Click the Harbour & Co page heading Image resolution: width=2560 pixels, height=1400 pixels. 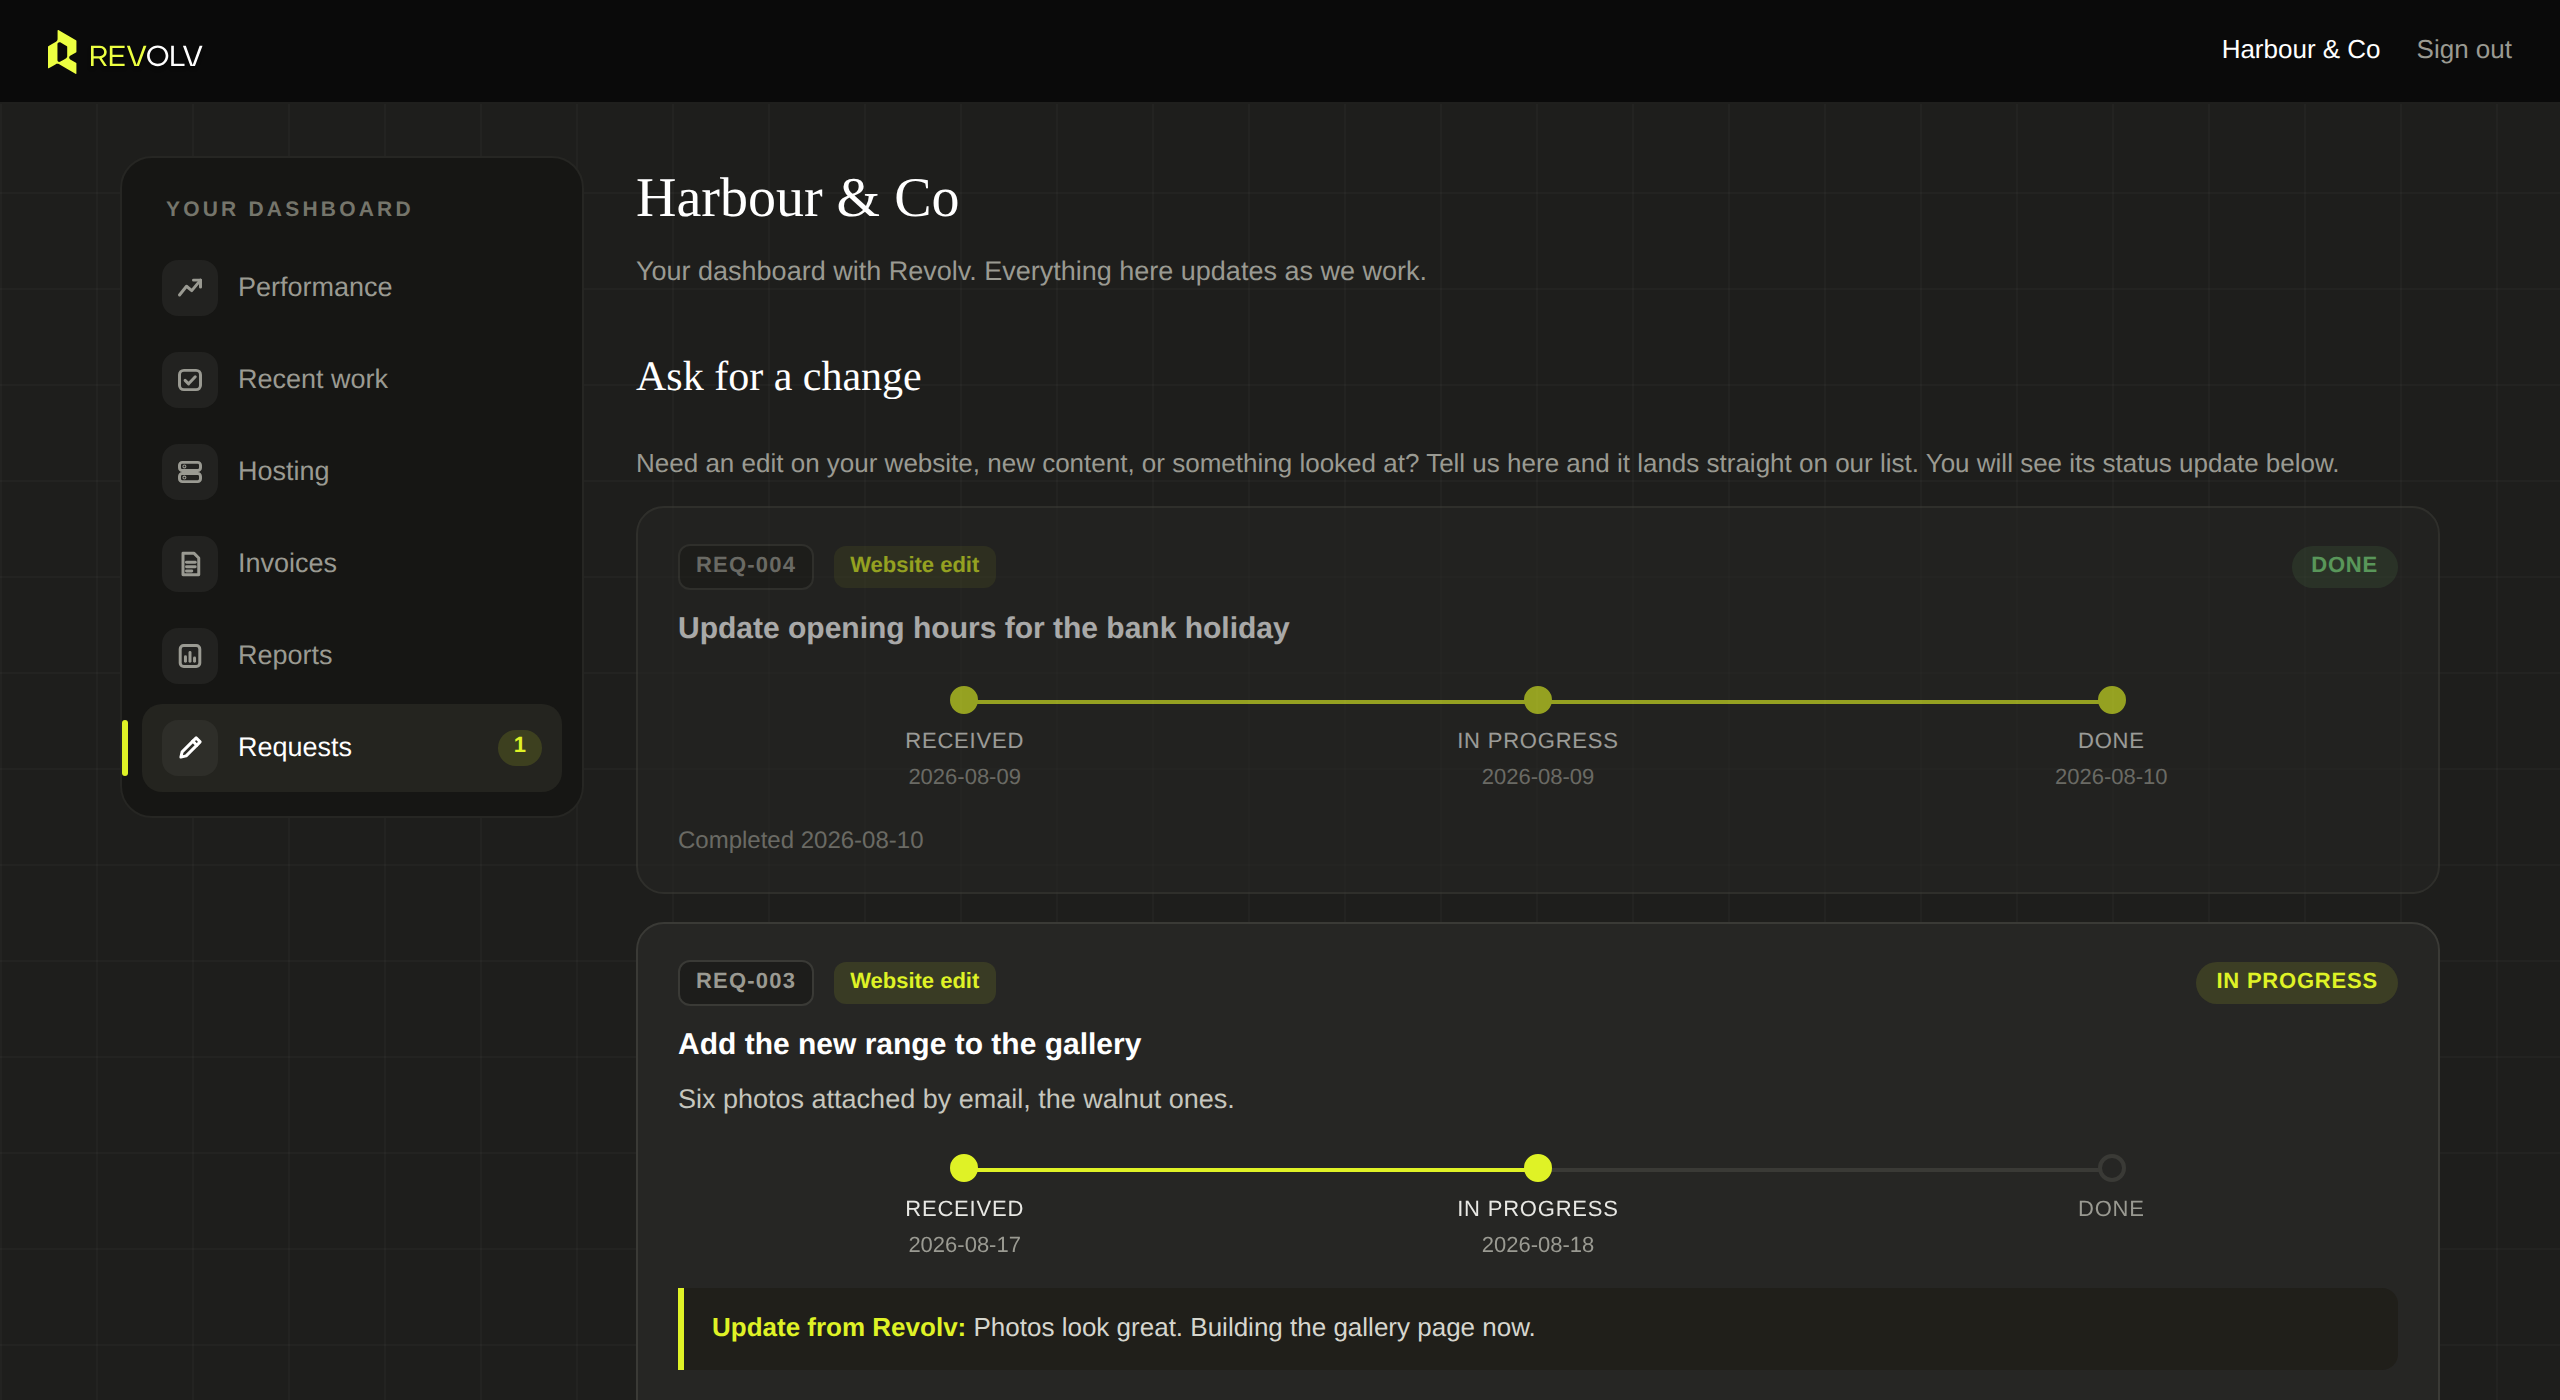[x=798, y=198]
